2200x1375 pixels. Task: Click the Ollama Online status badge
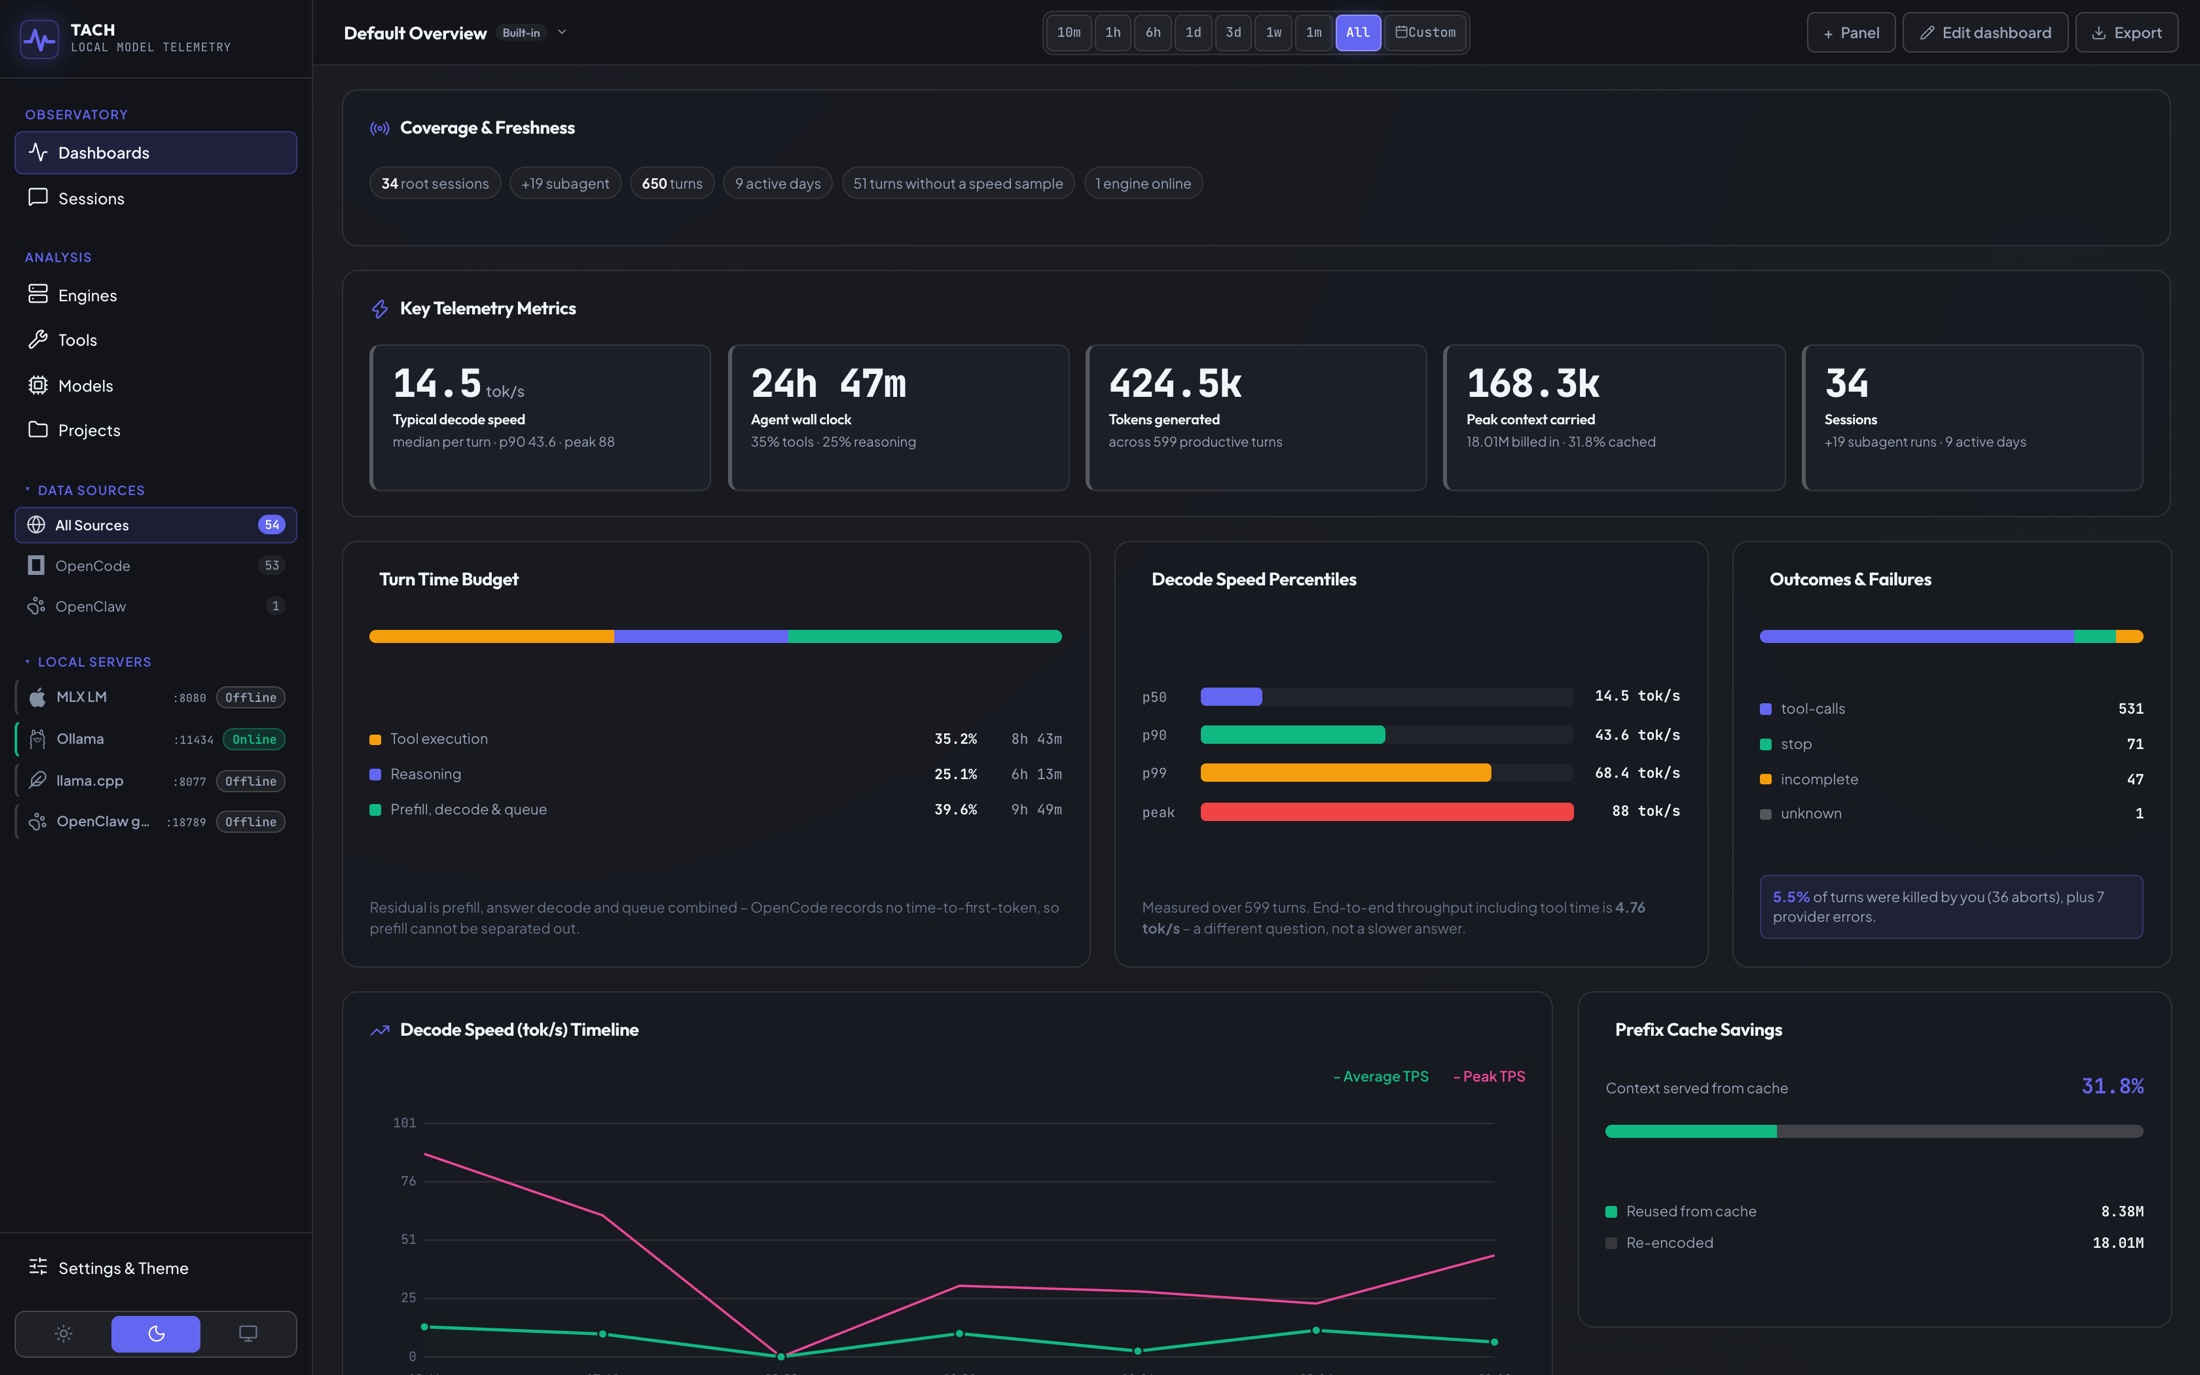(x=254, y=740)
